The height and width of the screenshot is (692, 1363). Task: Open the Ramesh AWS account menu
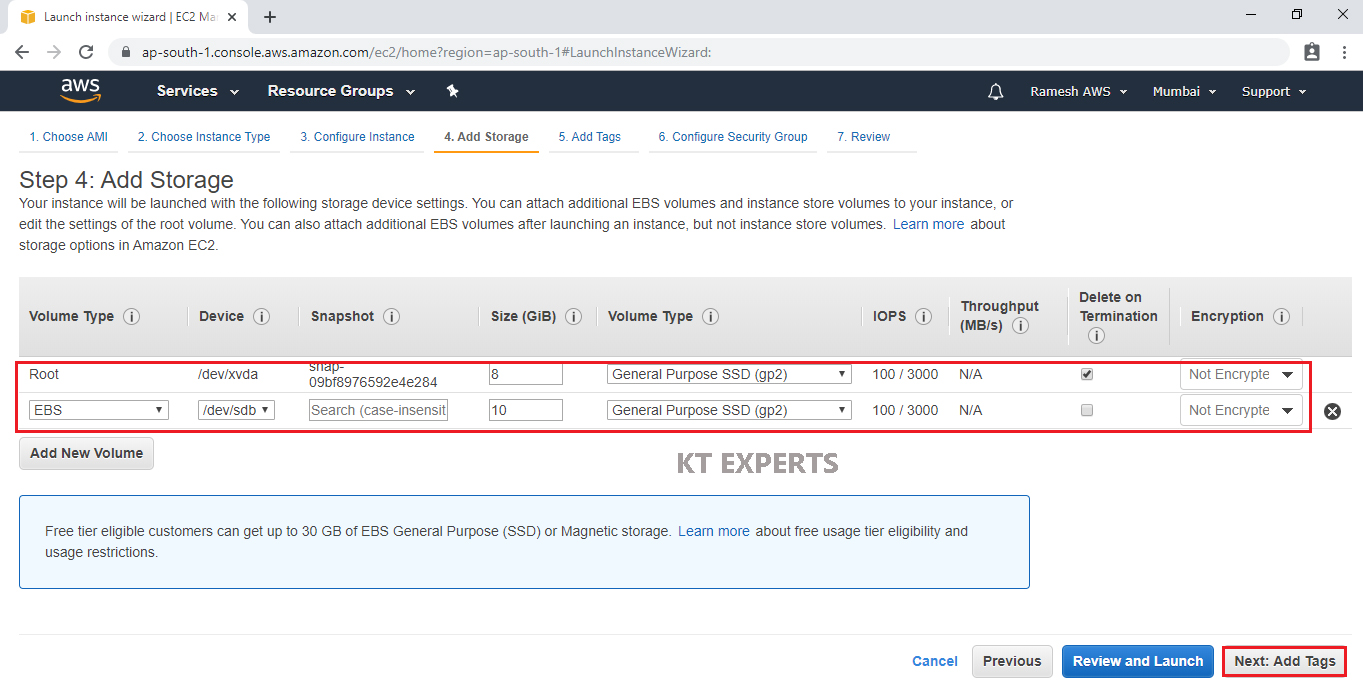coord(1078,91)
